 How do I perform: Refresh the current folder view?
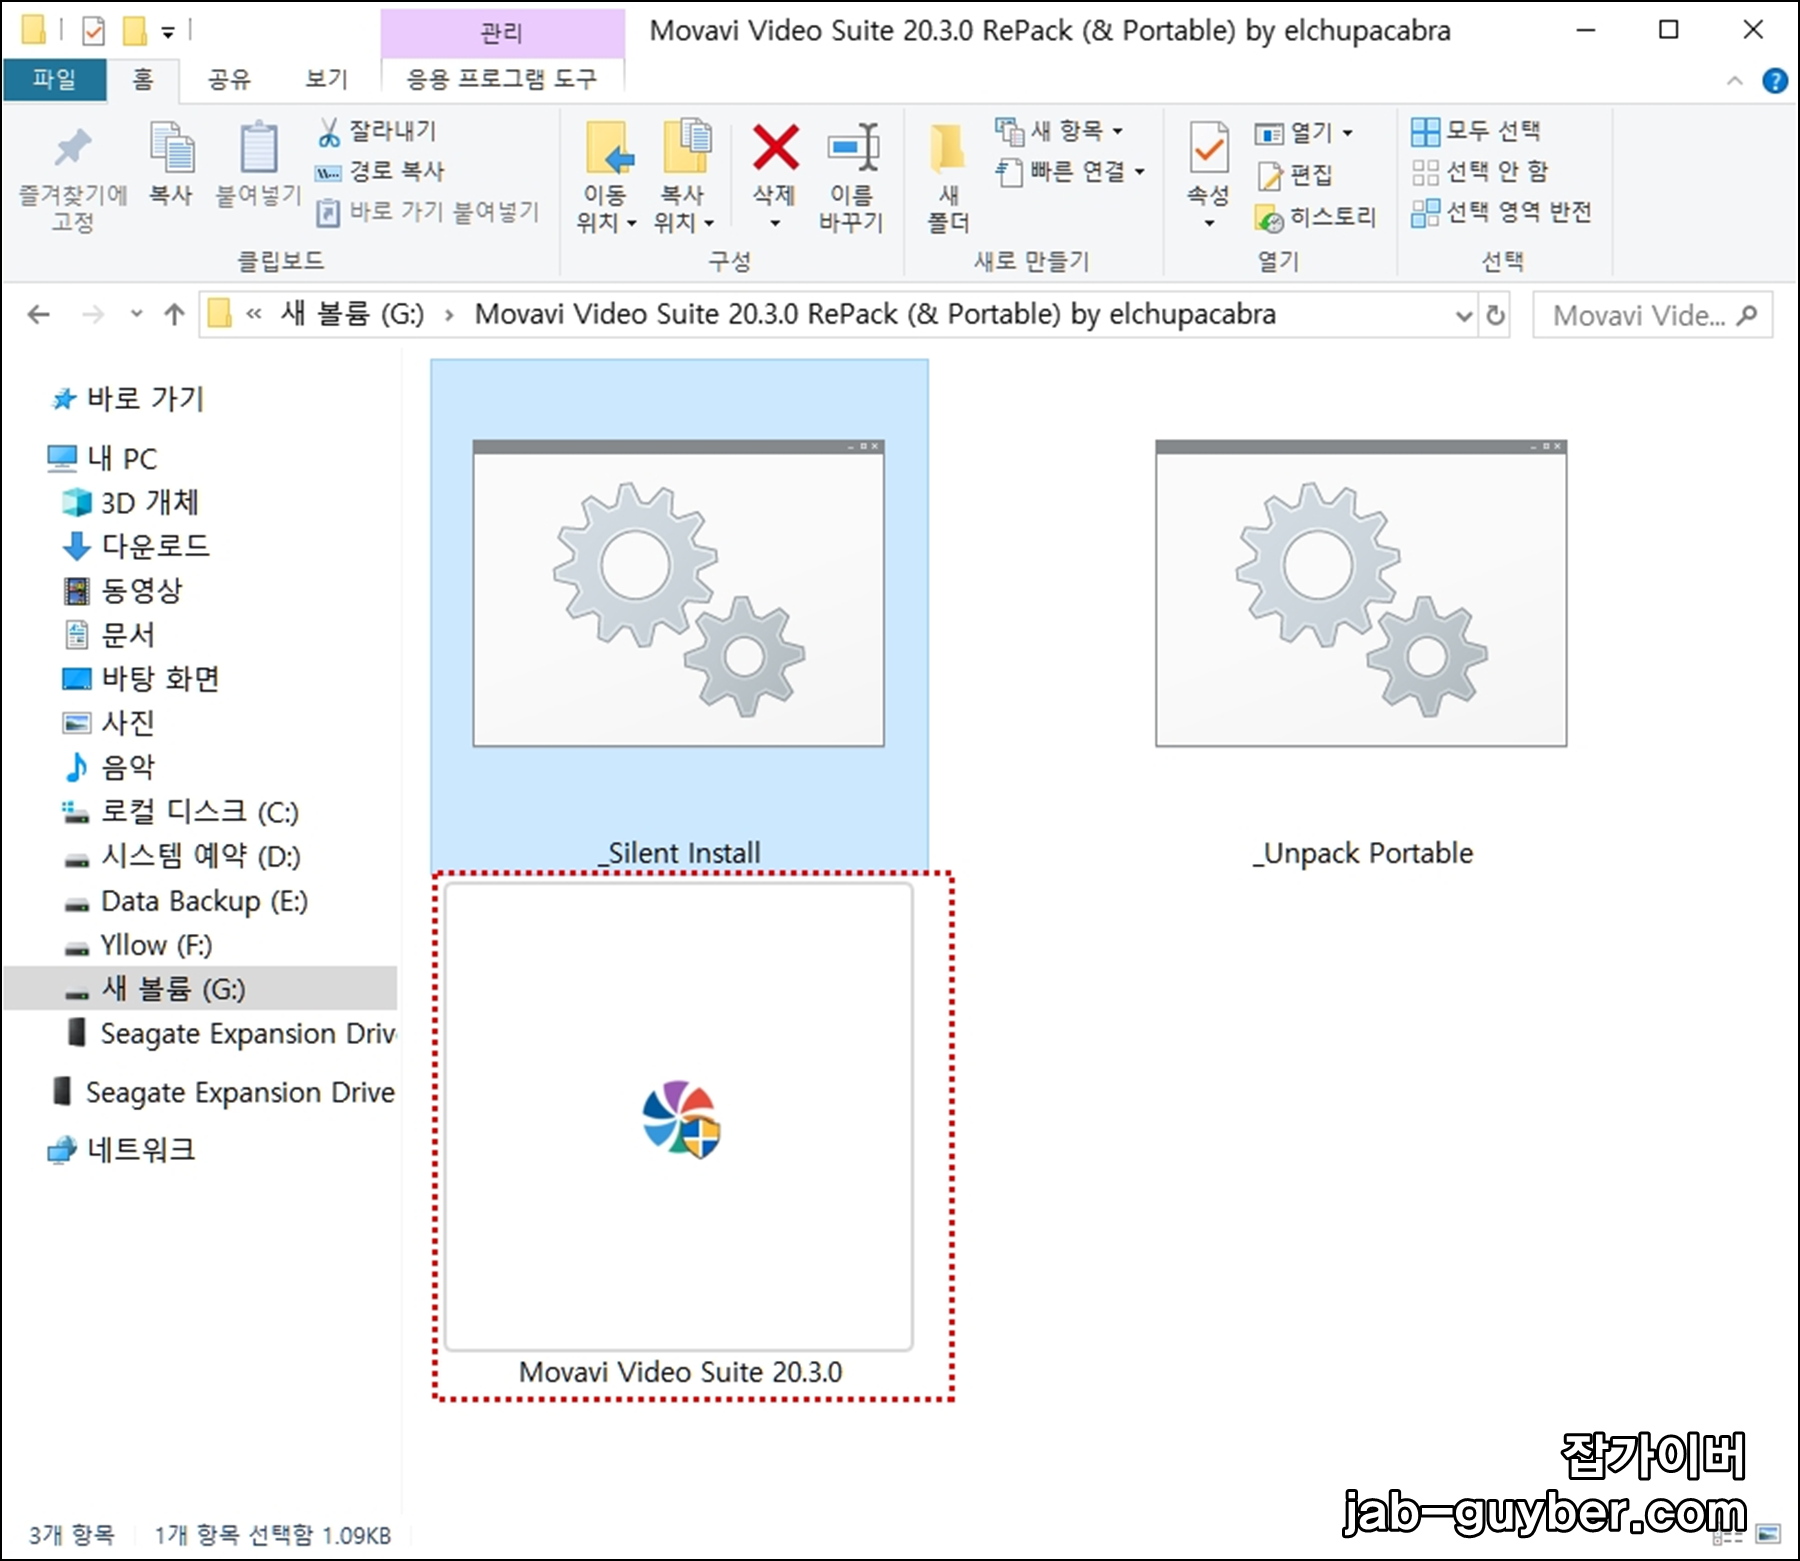[x=1496, y=316]
